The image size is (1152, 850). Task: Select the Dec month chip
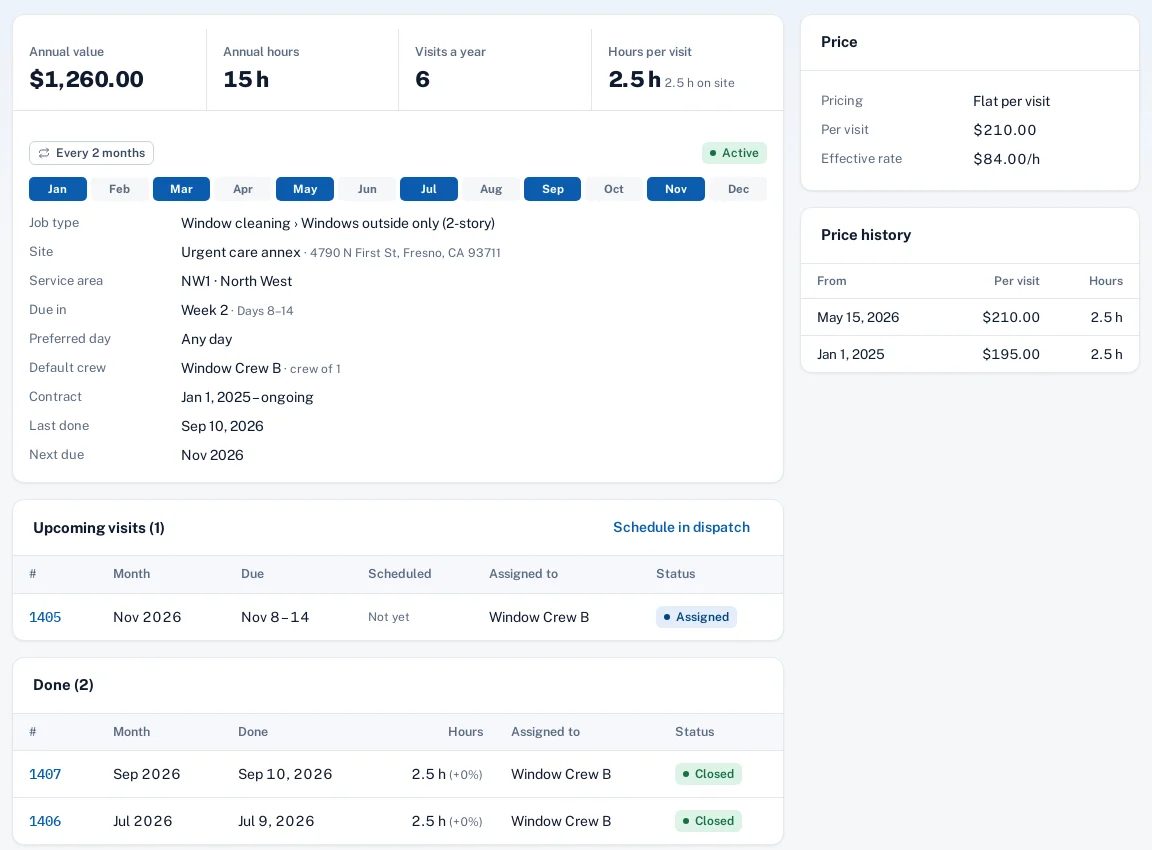click(738, 189)
